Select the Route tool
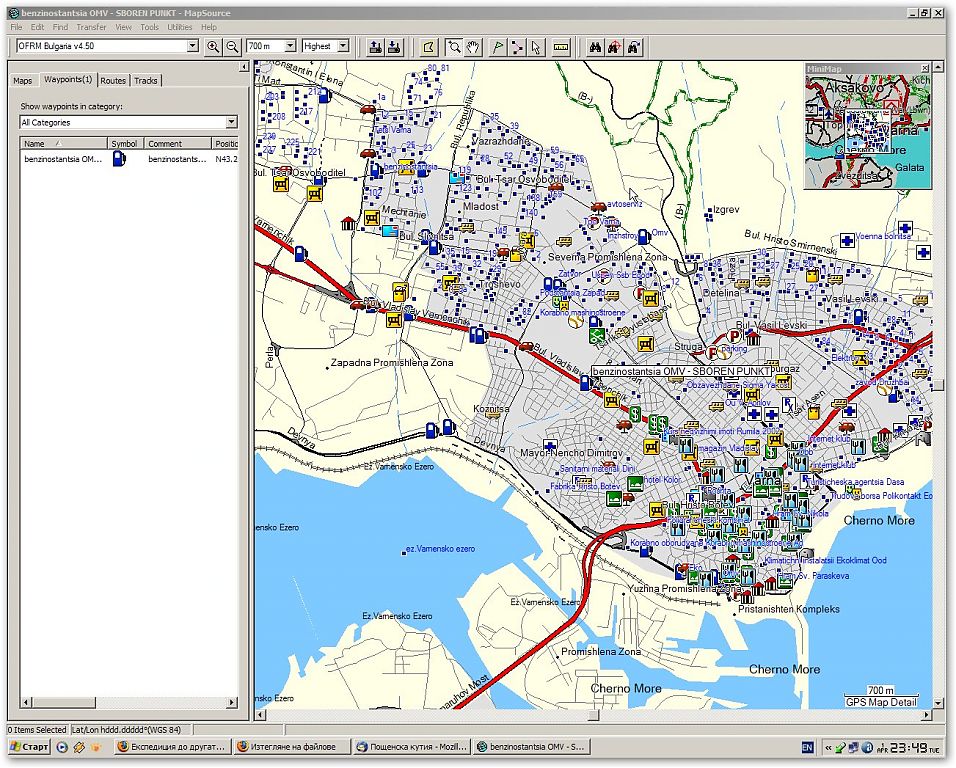 point(517,46)
